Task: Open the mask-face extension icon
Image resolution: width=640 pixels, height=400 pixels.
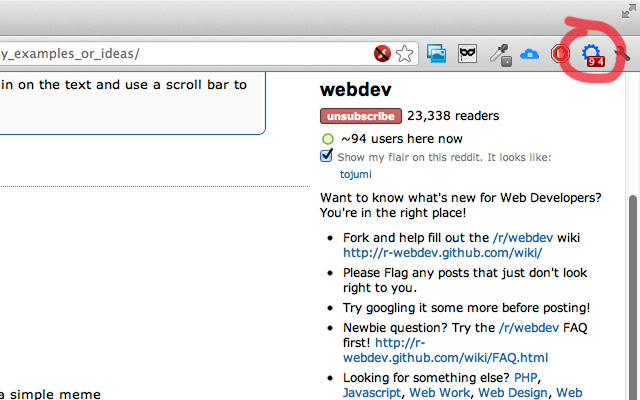Action: coord(467,53)
